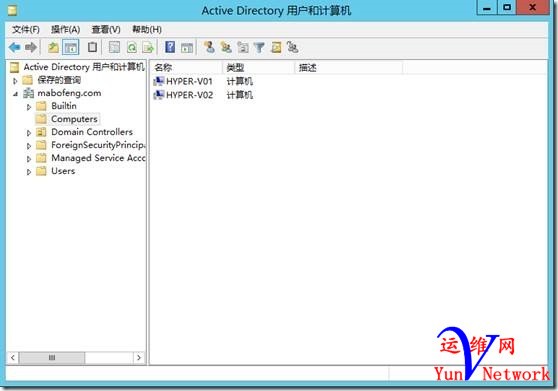Click the Find objects icon
The height and width of the screenshot is (391, 558).
(x=276, y=47)
